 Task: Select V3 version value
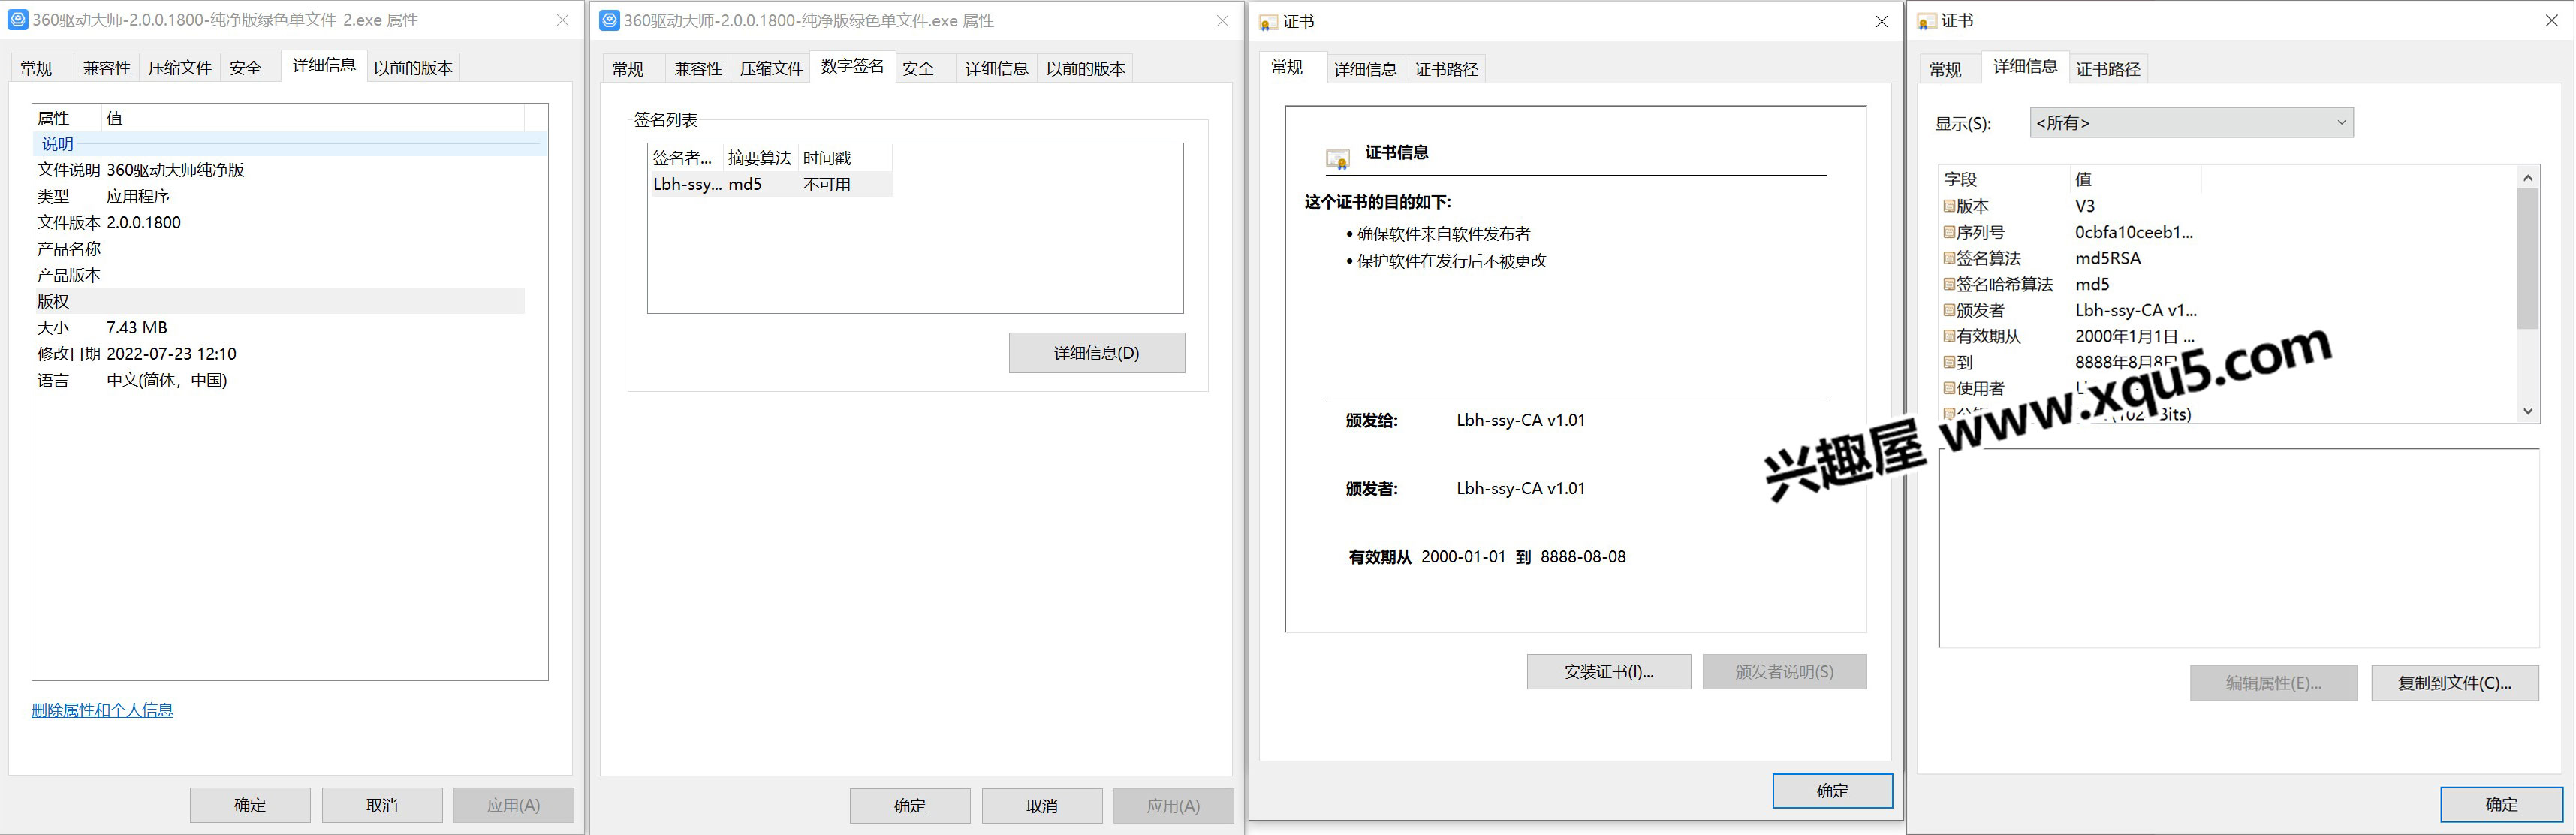pyautogui.click(x=2085, y=206)
